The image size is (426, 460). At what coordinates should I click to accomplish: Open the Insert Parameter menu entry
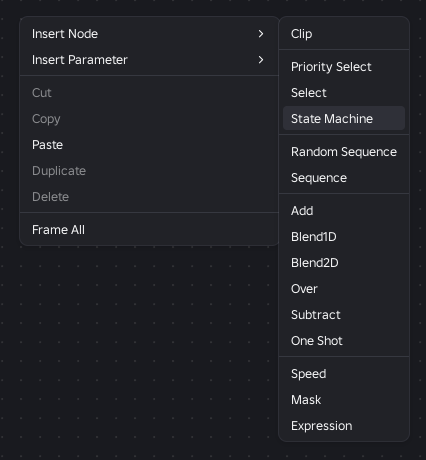pyautogui.click(x=149, y=60)
